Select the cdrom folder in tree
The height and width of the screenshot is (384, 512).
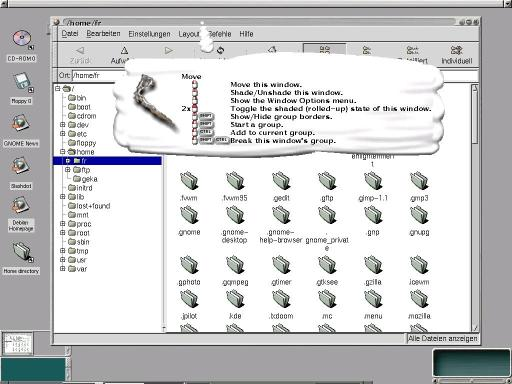coord(82,116)
